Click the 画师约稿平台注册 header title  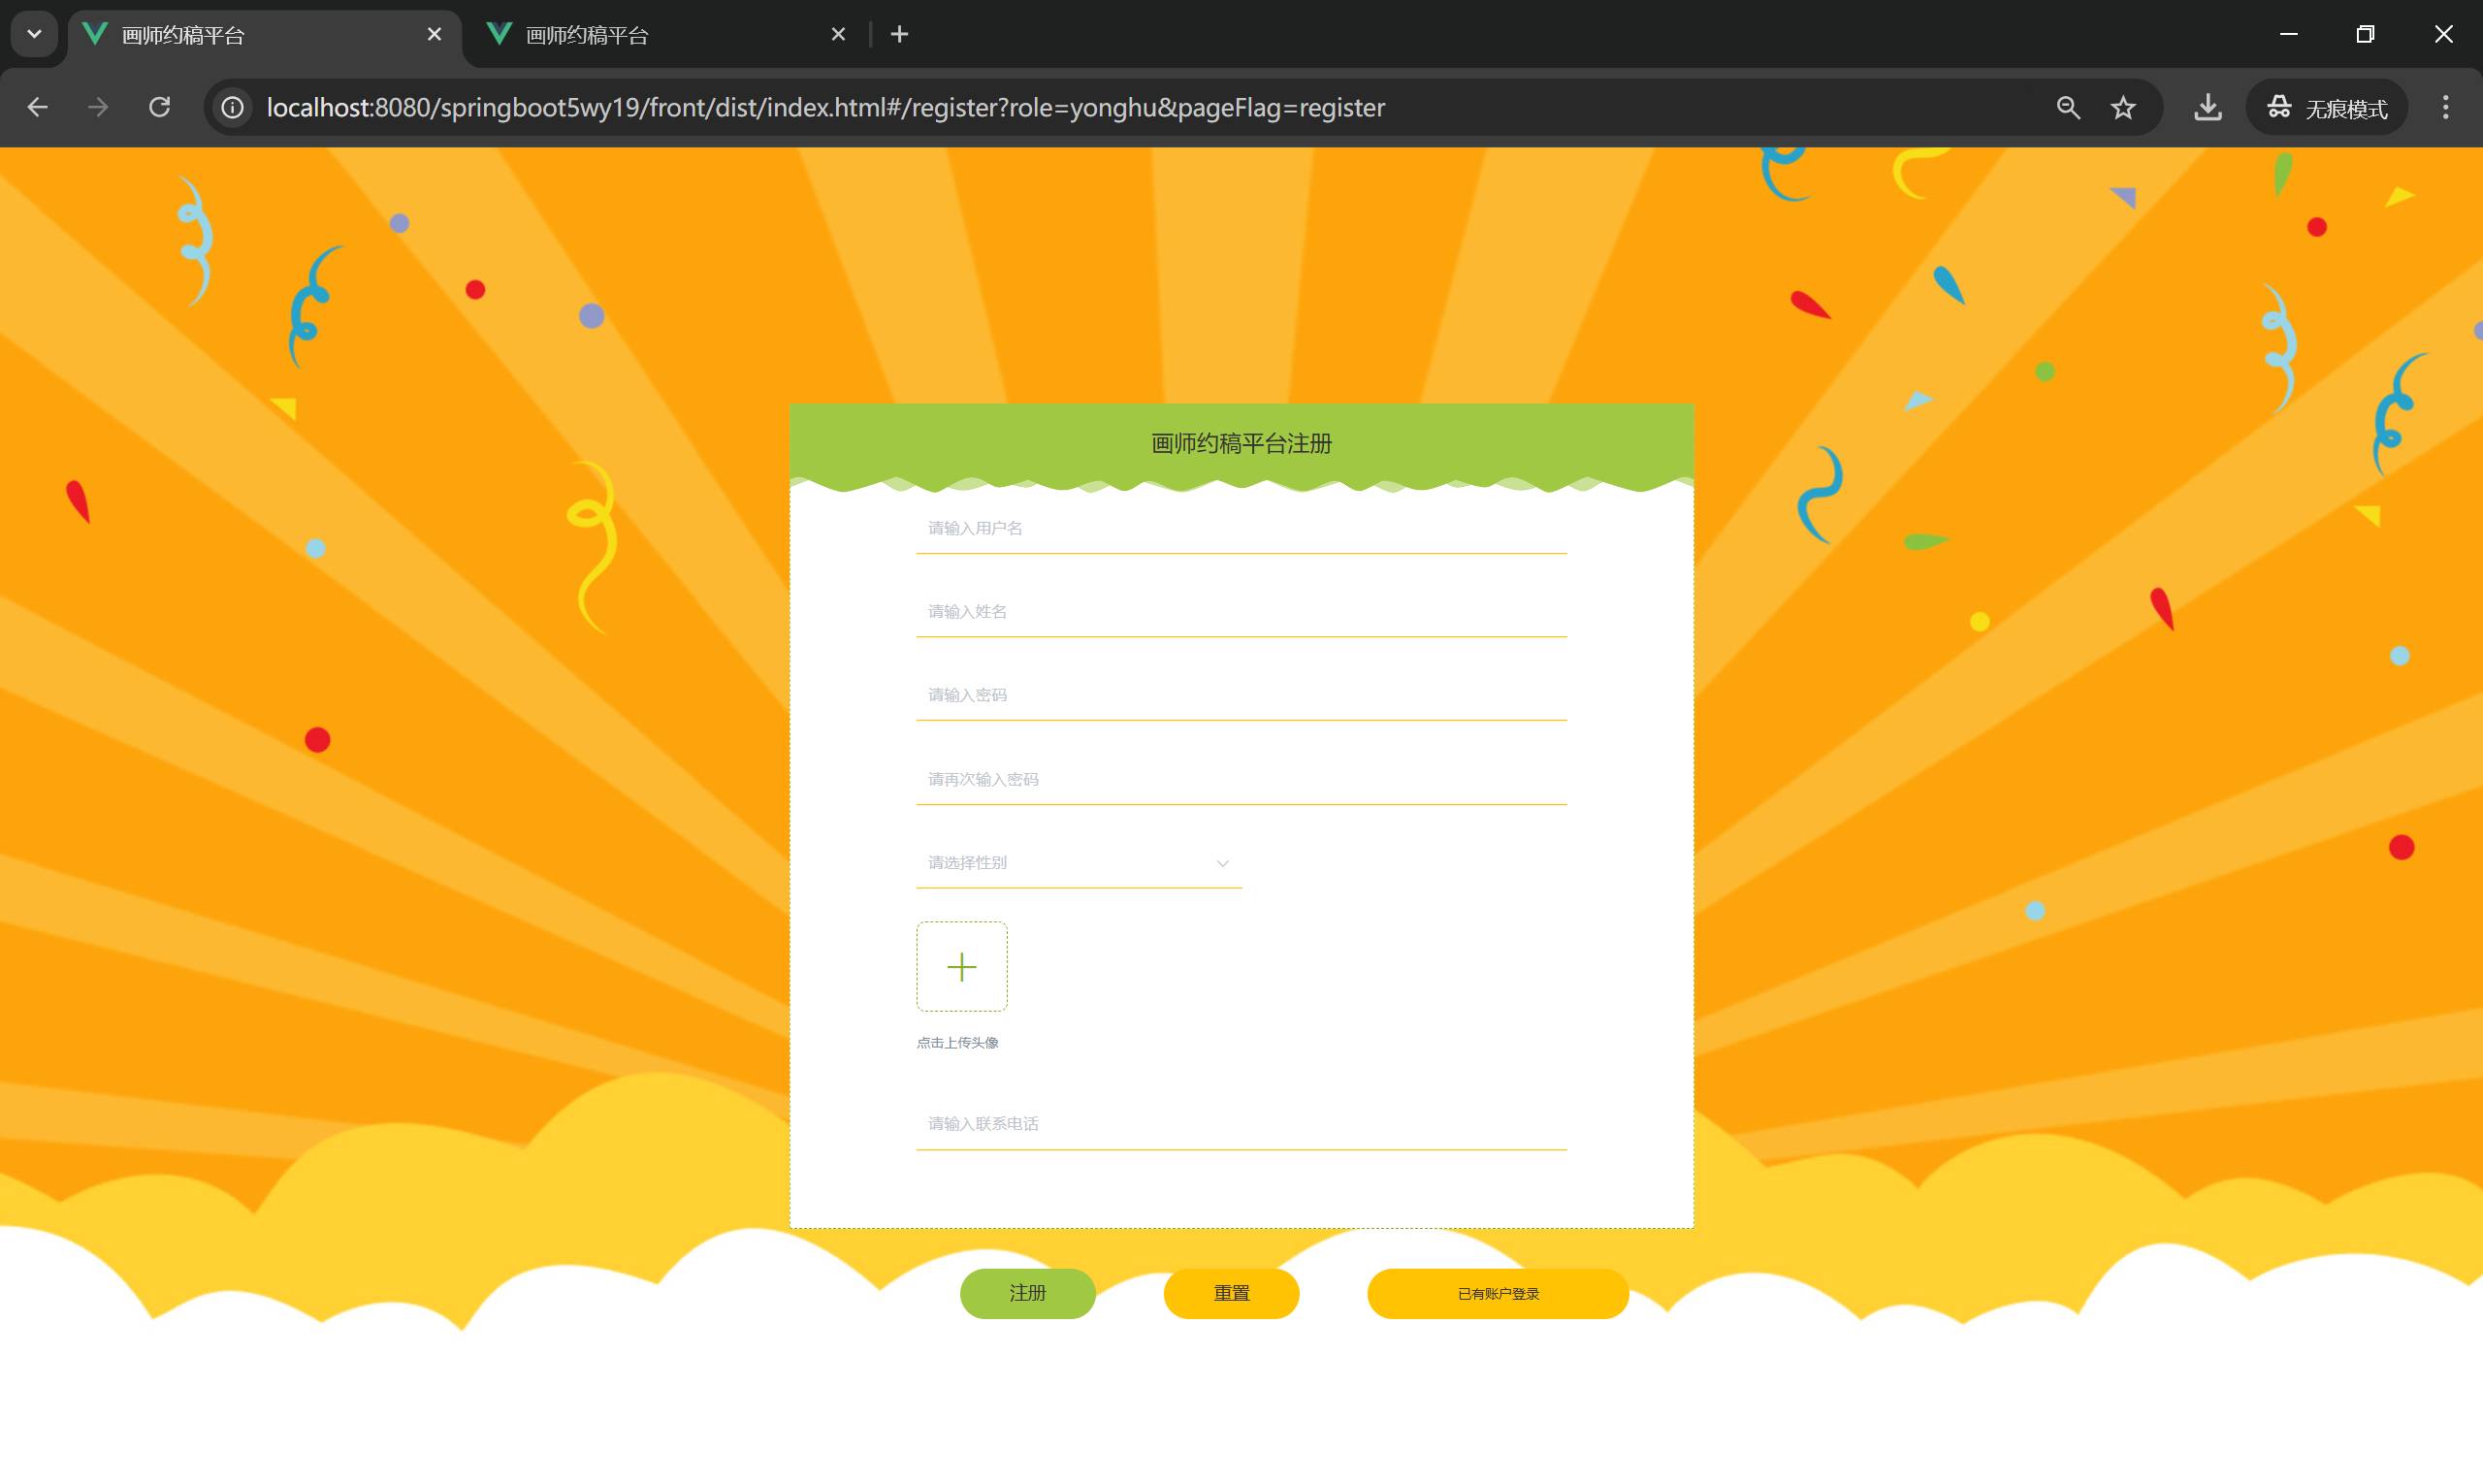1241,443
